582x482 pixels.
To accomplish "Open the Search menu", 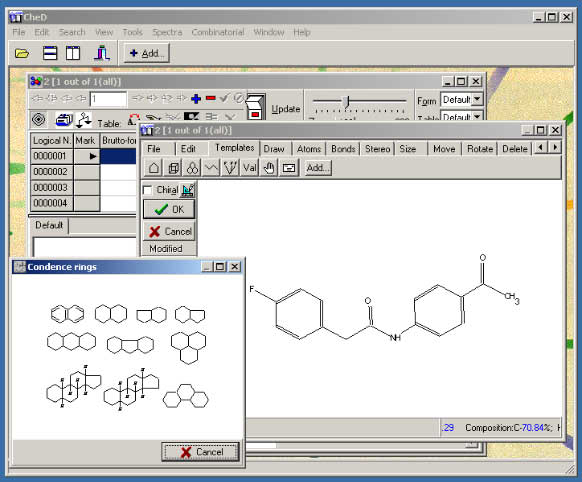I will click(x=72, y=32).
